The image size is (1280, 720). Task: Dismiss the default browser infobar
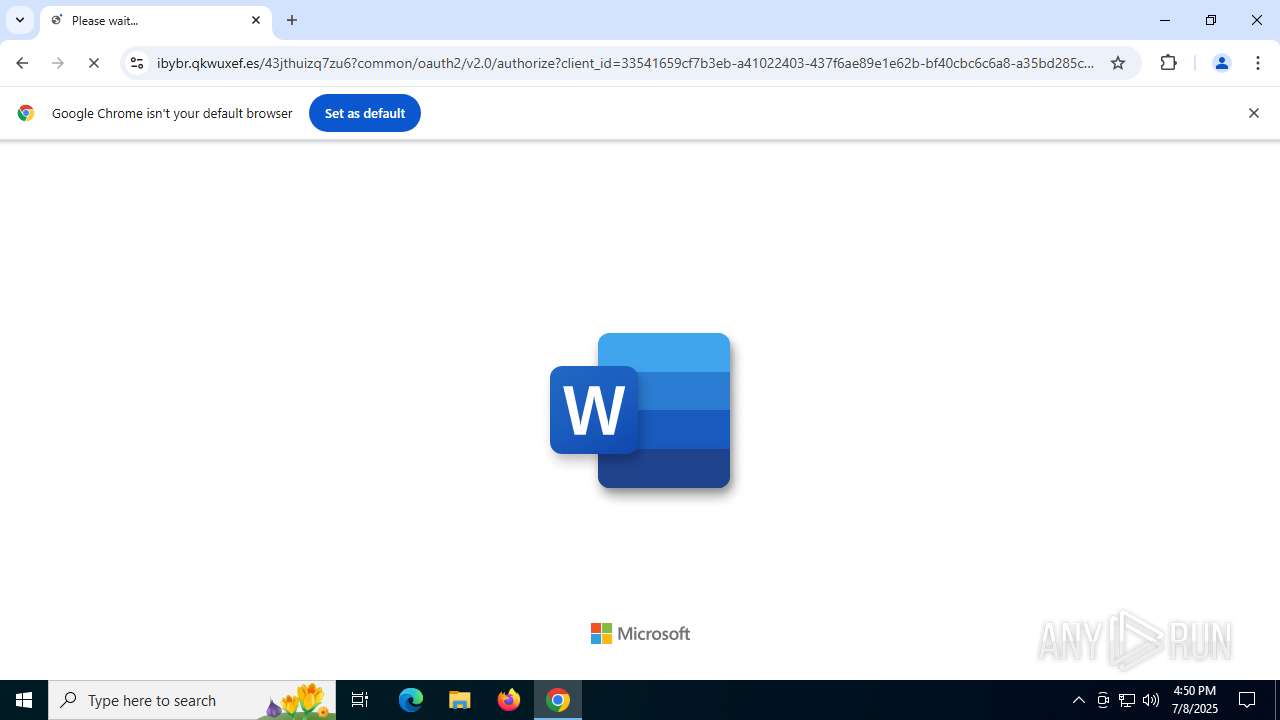click(x=1253, y=113)
